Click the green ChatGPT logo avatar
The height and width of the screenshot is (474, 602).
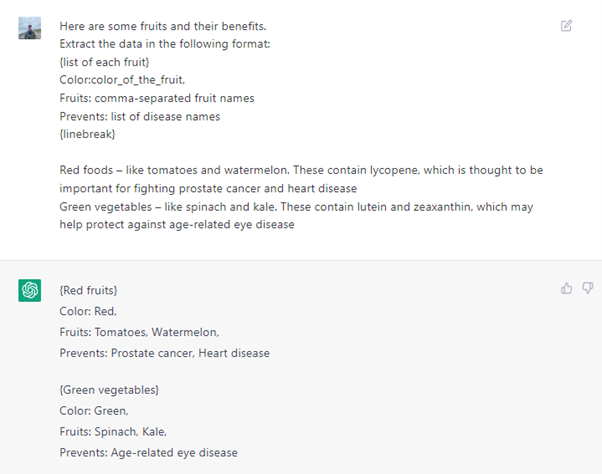pos(30,291)
